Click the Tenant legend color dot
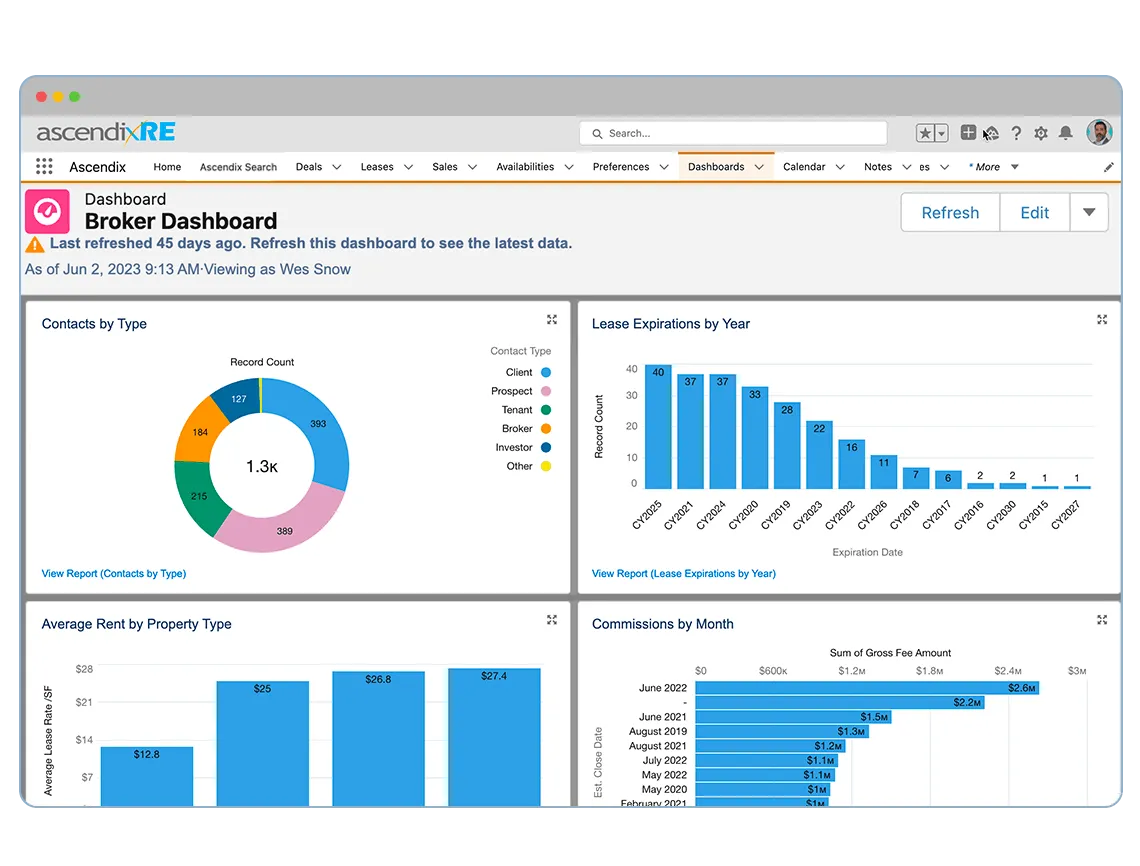The width and height of the screenshot is (1140, 866). [546, 410]
